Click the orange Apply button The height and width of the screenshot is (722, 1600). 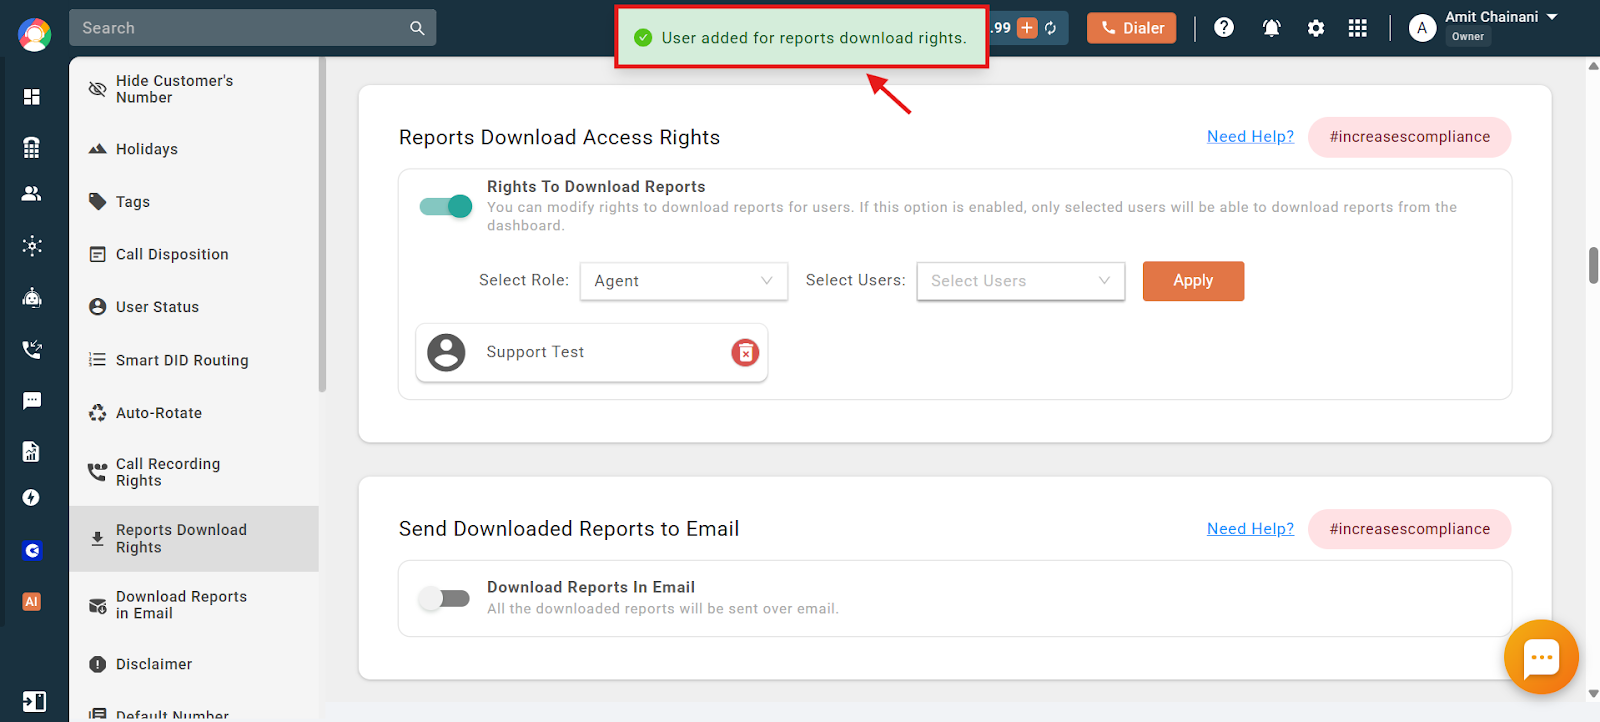1193,281
